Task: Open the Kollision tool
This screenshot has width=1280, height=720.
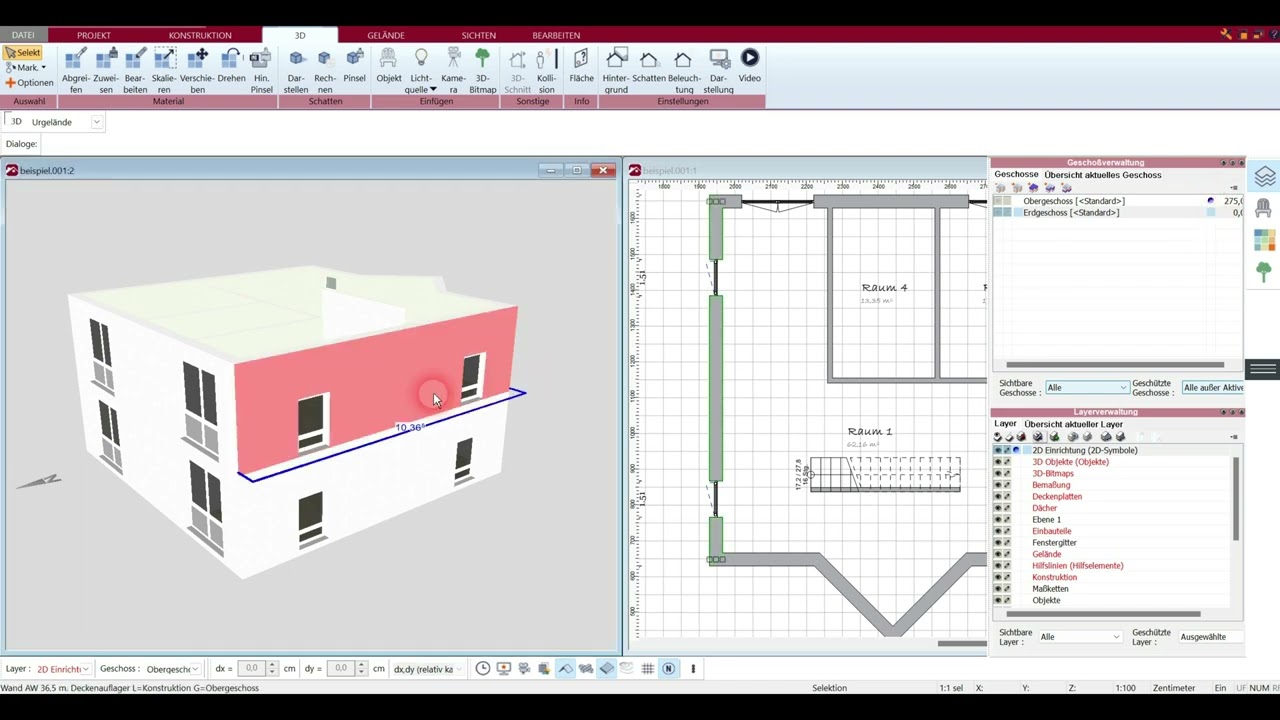Action: [x=546, y=70]
